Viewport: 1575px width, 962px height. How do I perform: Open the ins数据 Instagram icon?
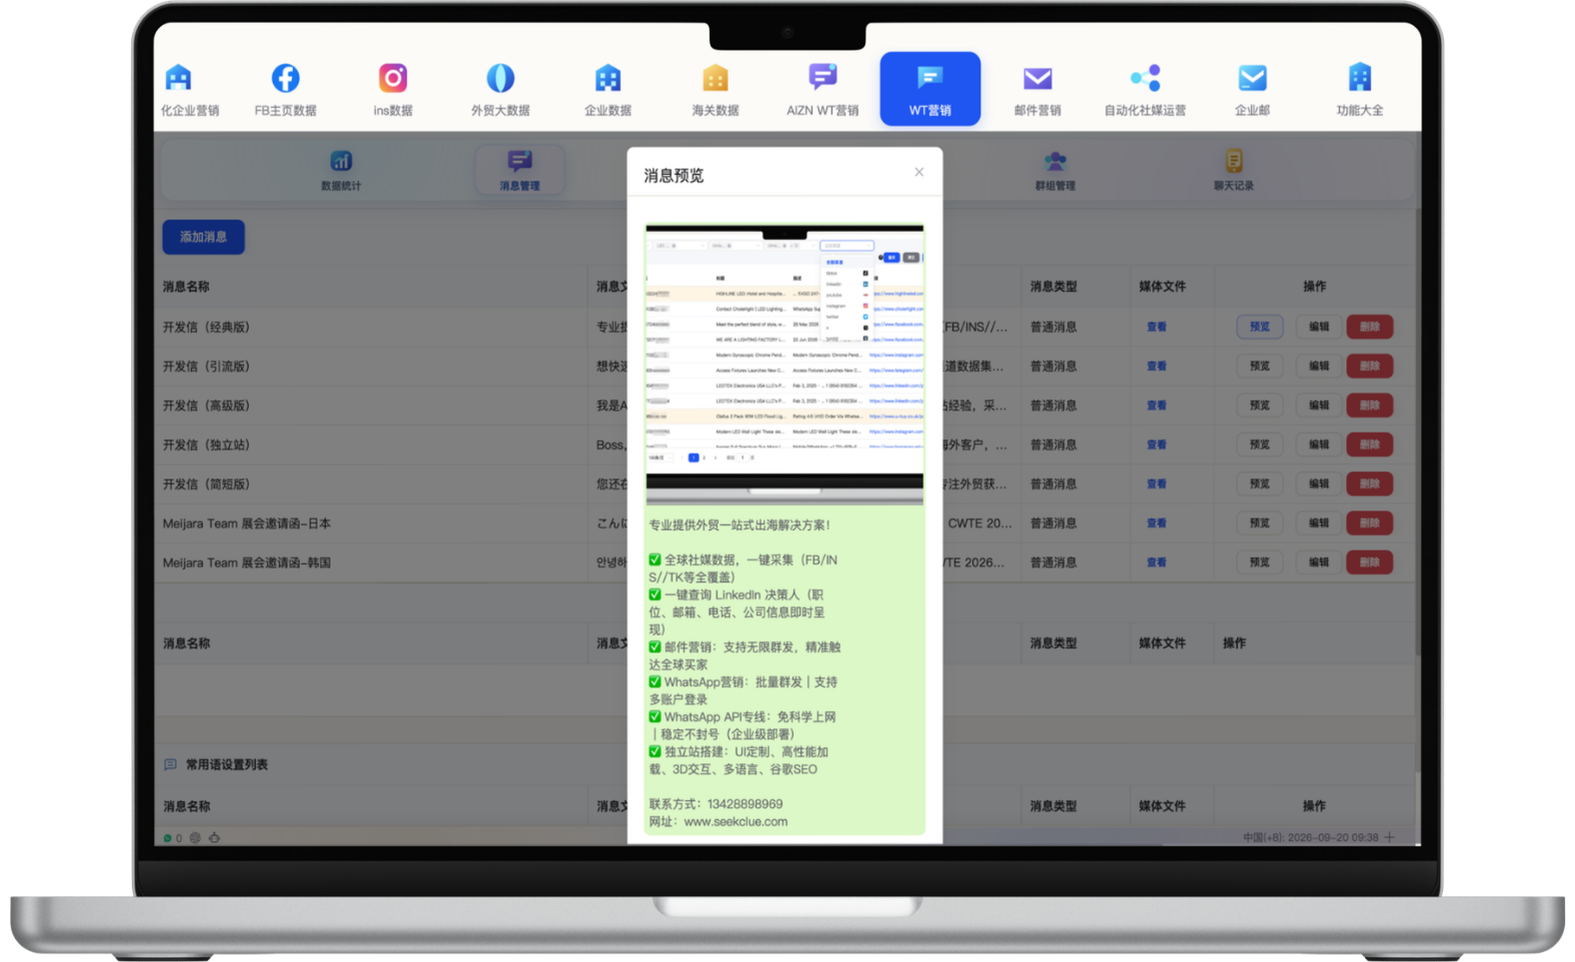coord(392,78)
